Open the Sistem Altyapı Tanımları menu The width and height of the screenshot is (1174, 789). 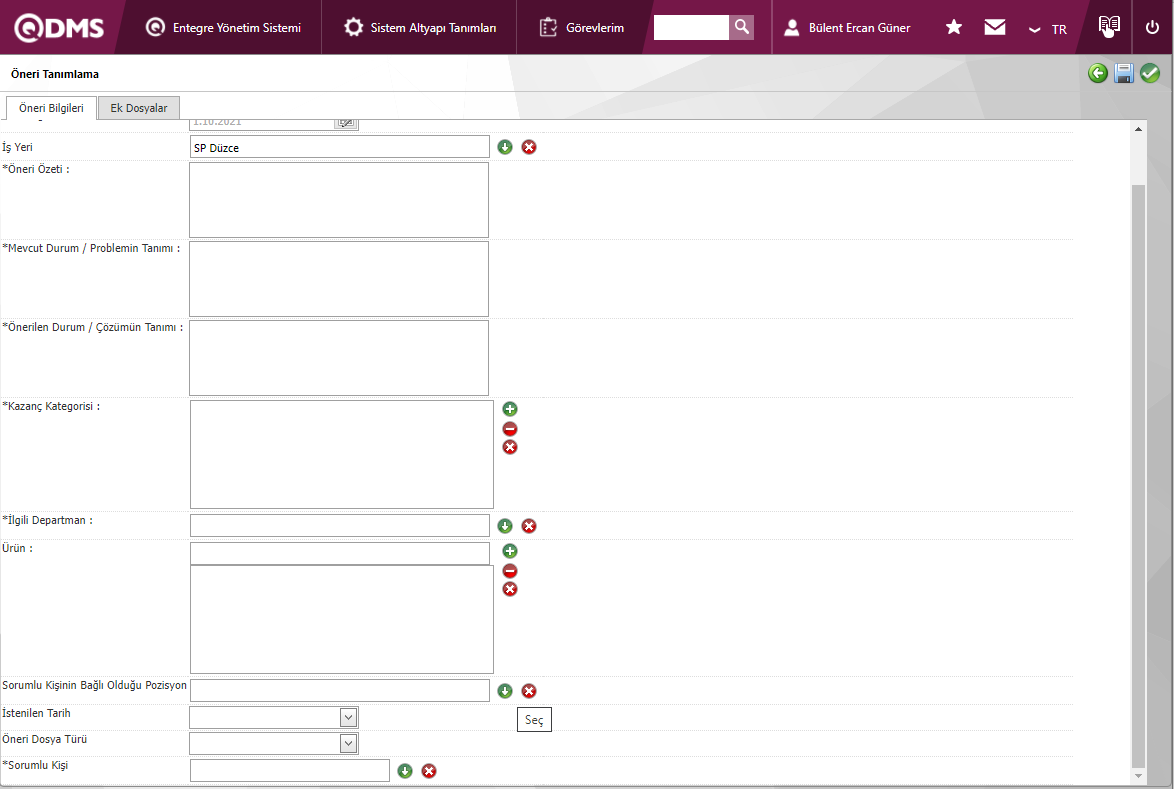click(x=419, y=28)
